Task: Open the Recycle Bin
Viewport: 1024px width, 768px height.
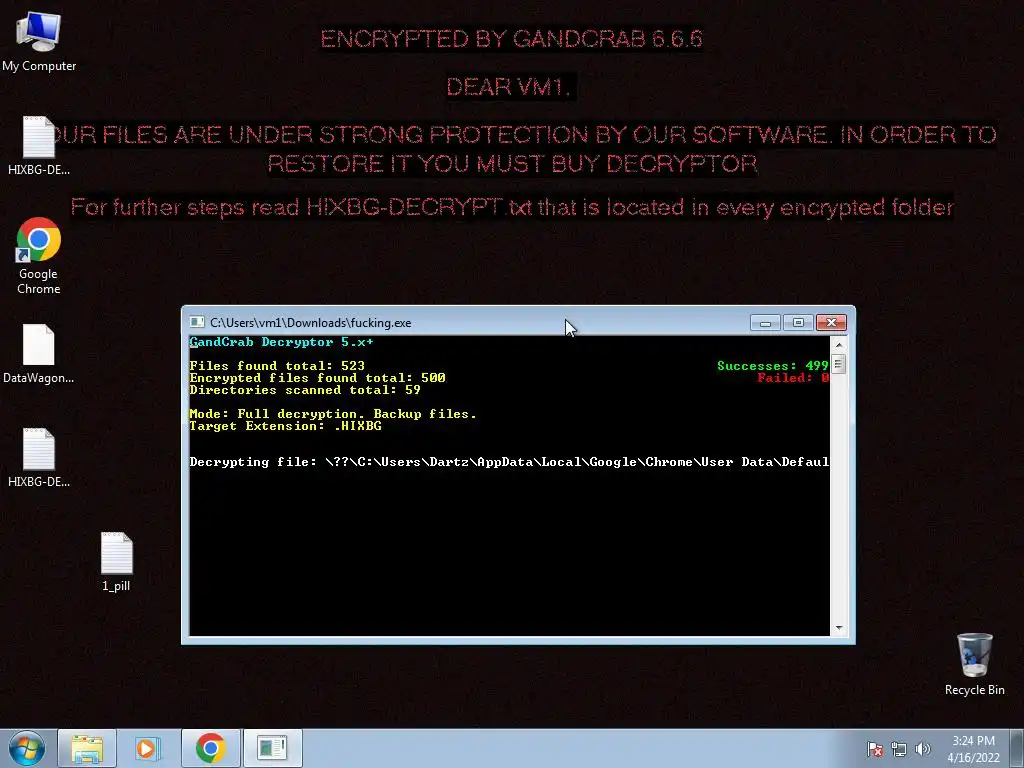Action: point(974,664)
